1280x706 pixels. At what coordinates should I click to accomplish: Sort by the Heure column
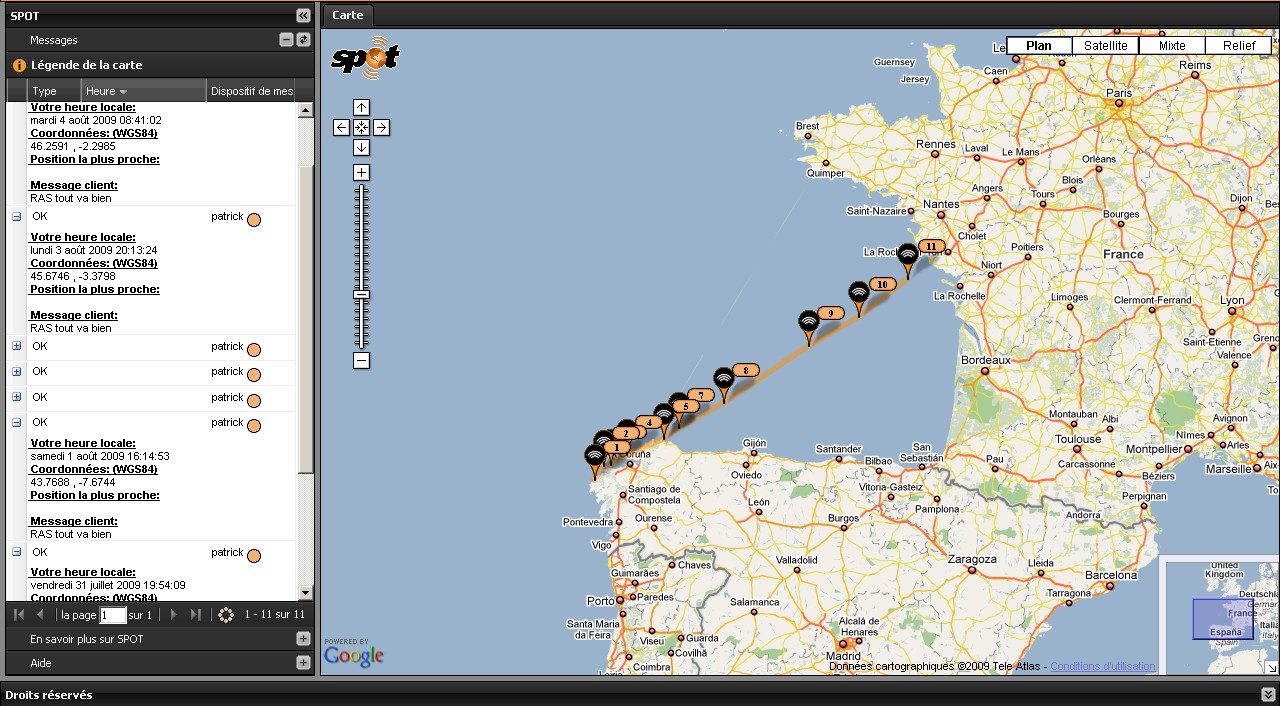point(144,91)
